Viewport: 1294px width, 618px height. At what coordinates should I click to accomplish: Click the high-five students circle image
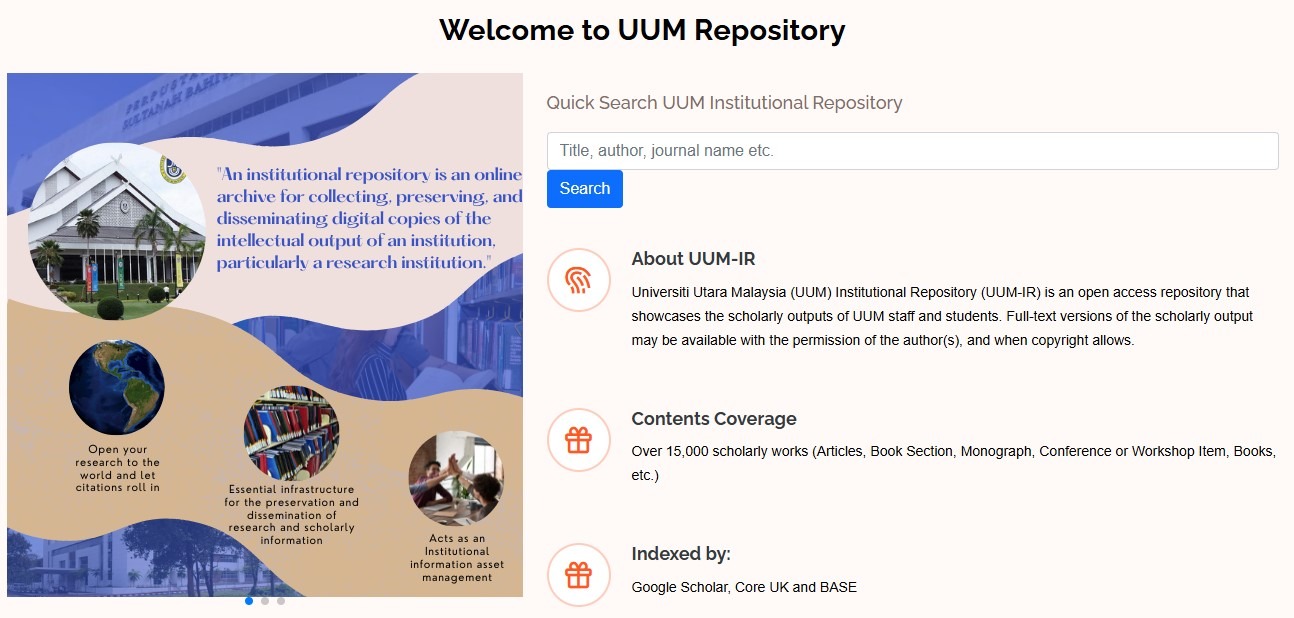pyautogui.click(x=456, y=478)
